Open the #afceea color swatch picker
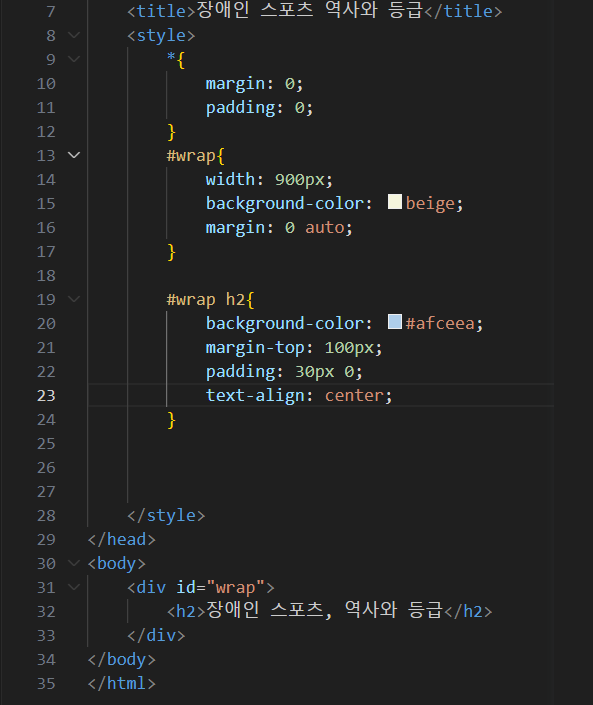 point(395,322)
